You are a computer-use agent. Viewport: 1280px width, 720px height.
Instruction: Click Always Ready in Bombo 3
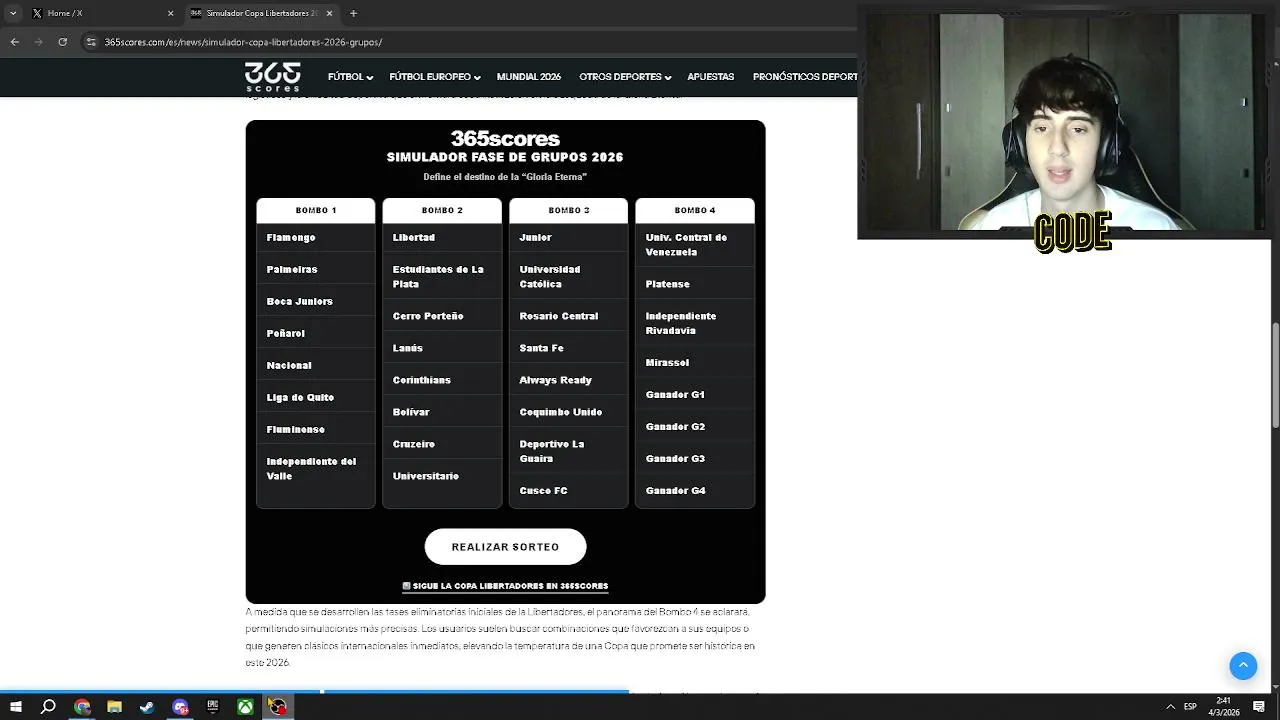(556, 380)
